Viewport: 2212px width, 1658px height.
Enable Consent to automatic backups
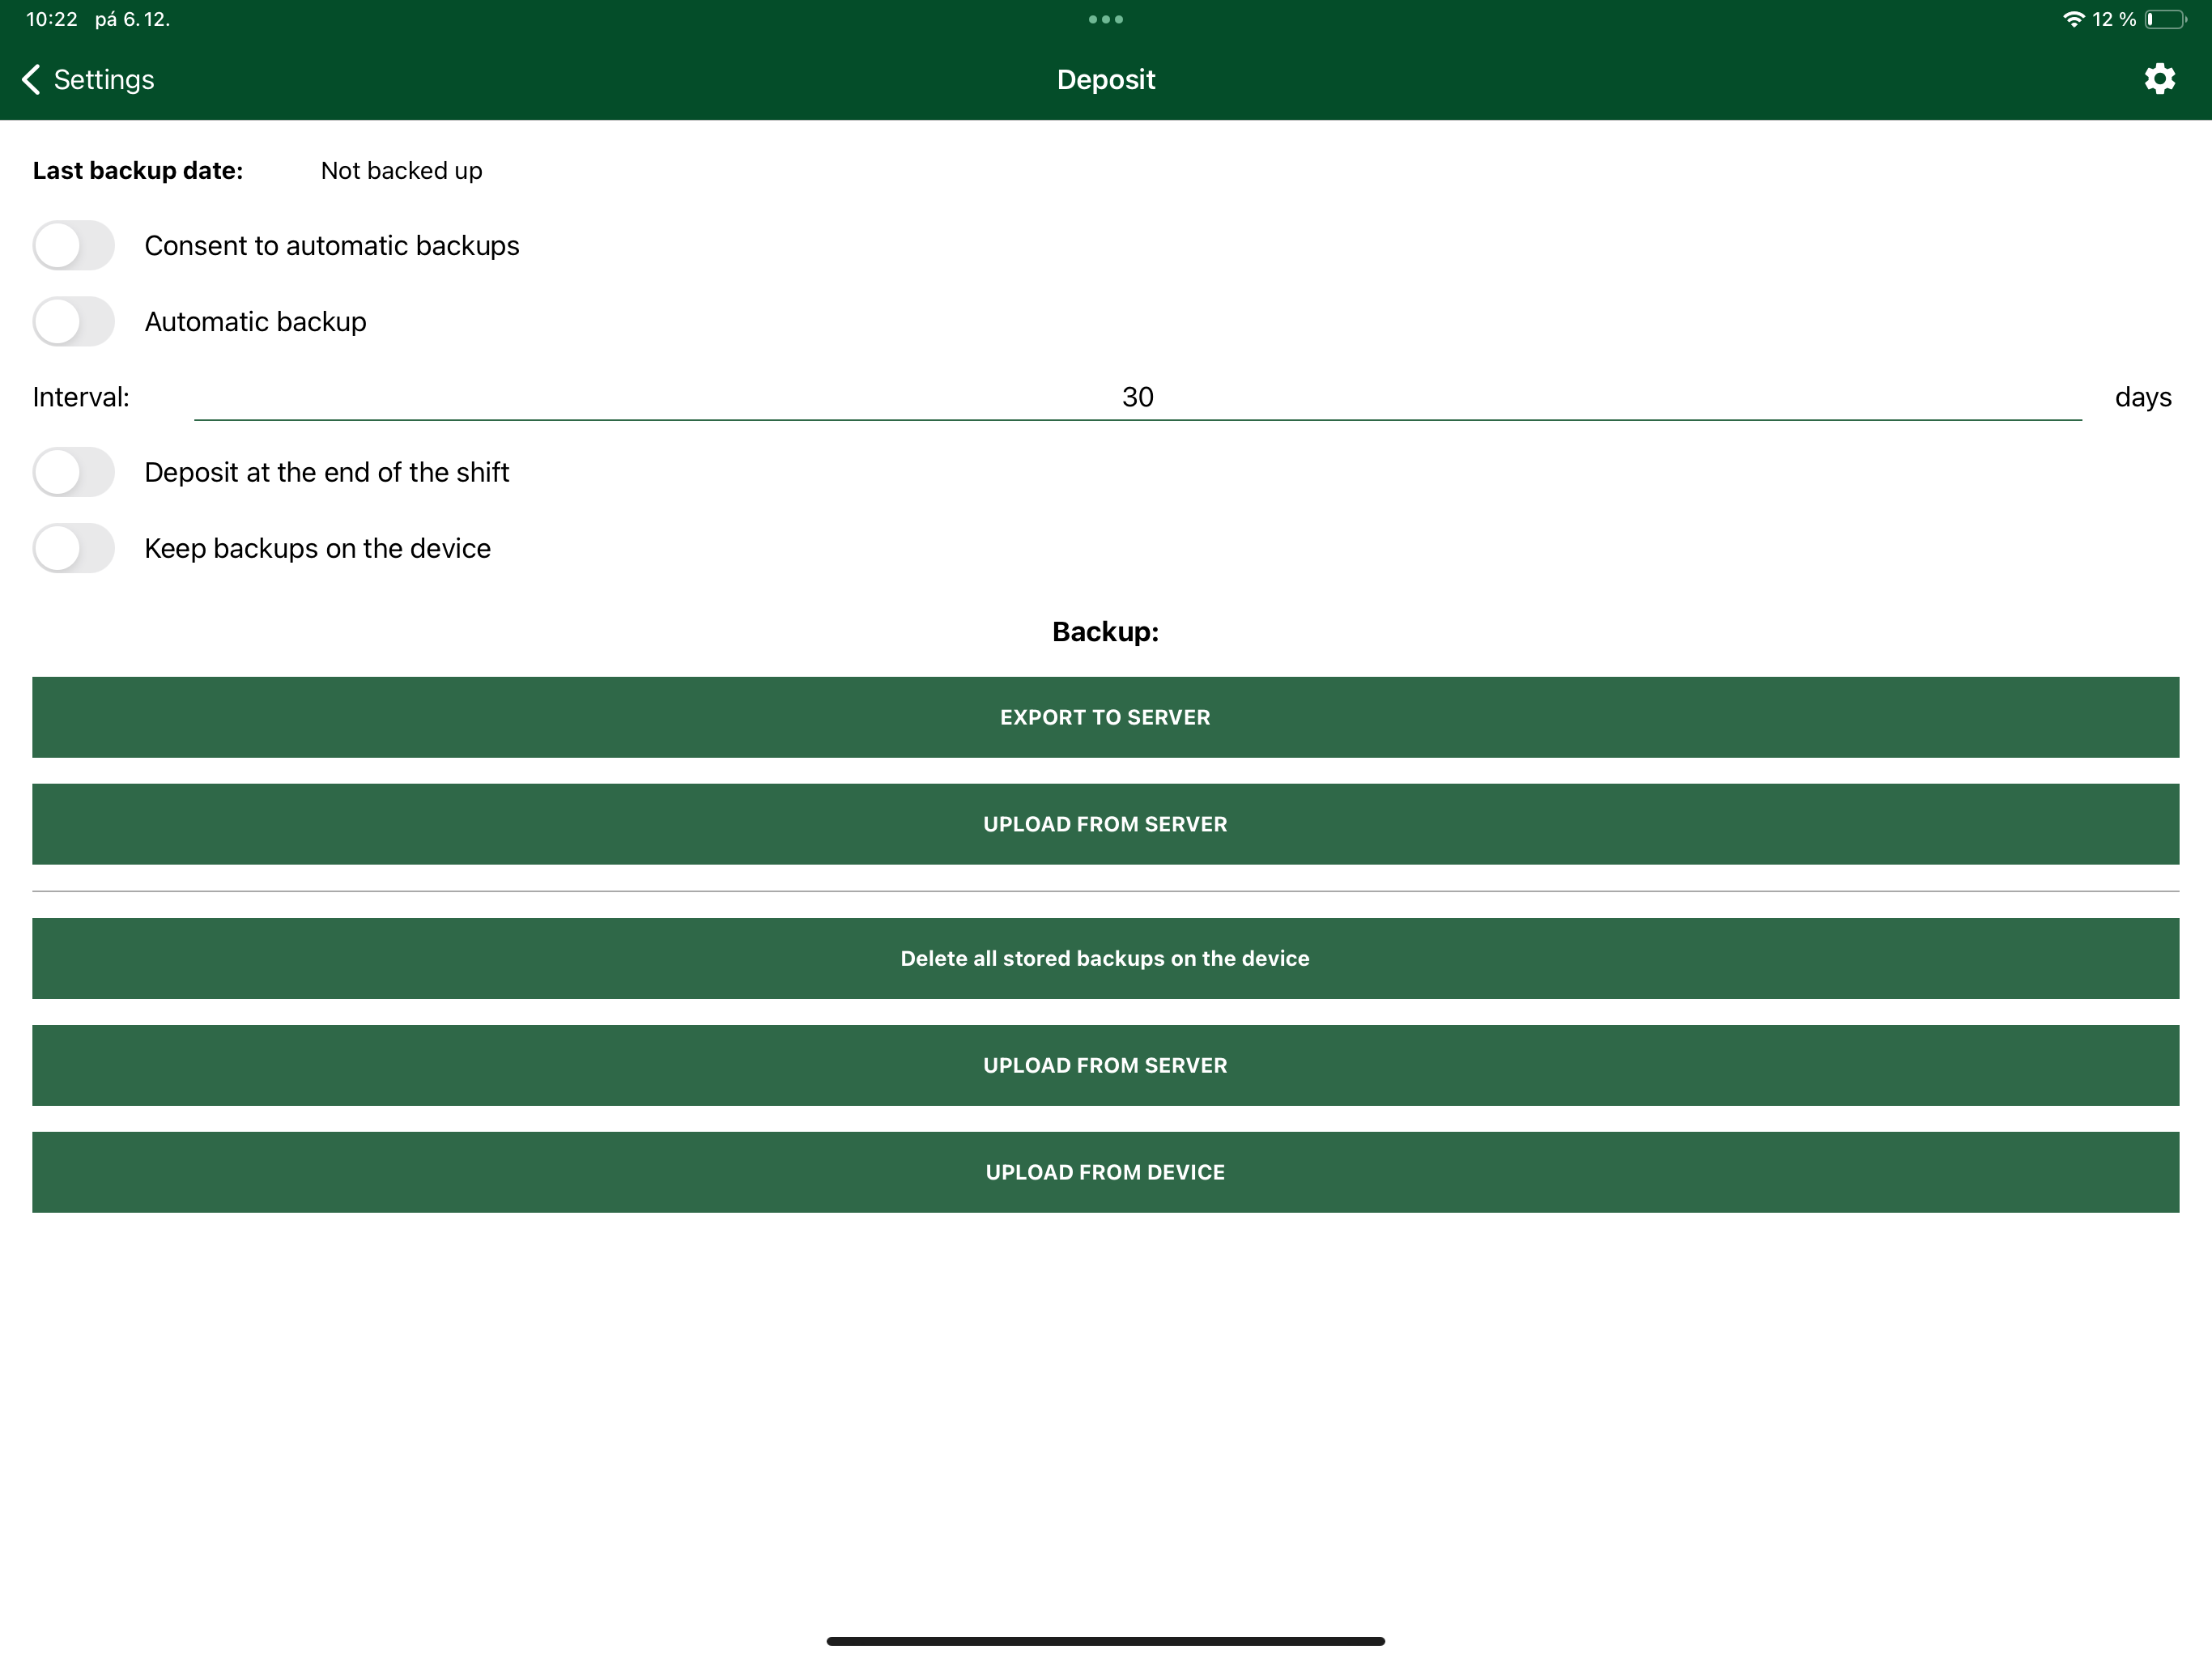tap(73, 245)
